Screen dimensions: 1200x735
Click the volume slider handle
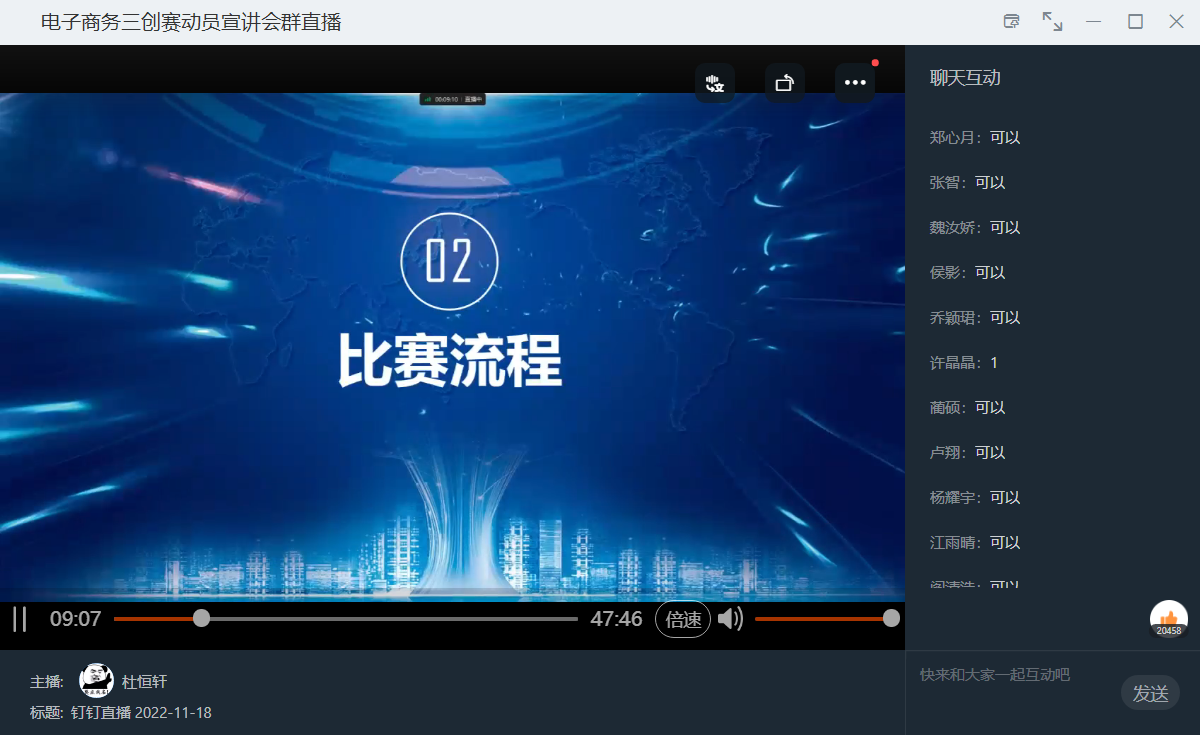[x=890, y=619]
